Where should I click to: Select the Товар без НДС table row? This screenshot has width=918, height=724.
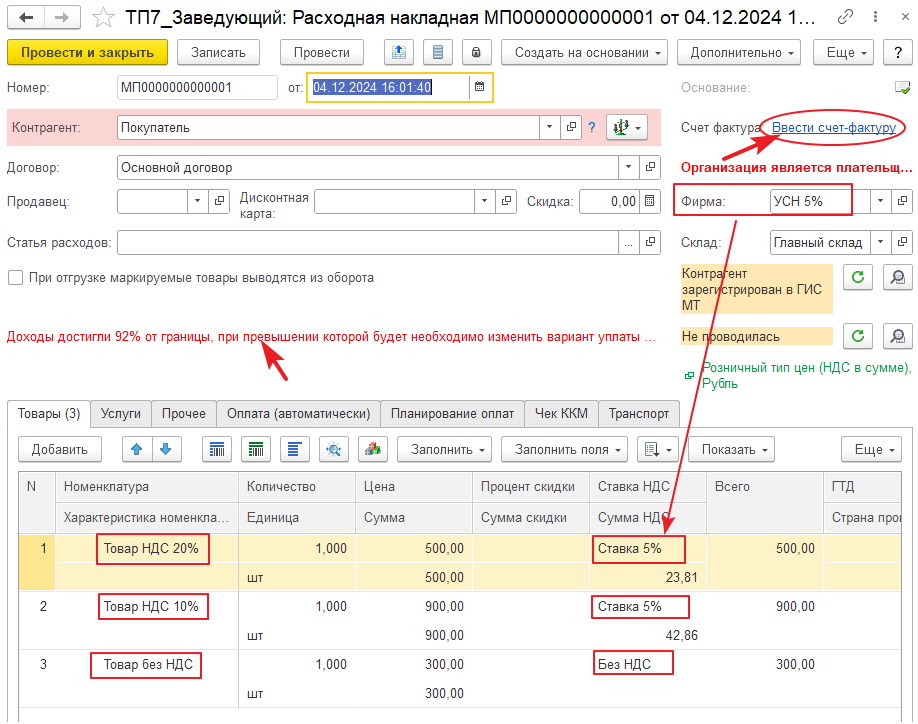click(x=146, y=665)
